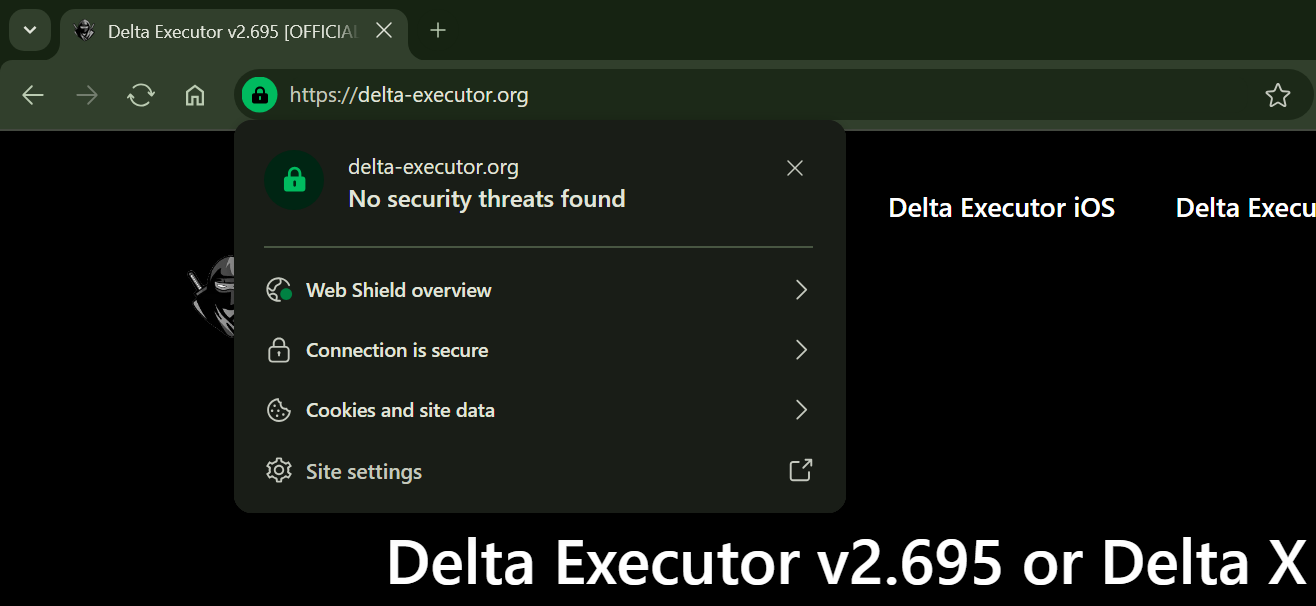
Task: Click the address bar URL field
Action: point(700,95)
